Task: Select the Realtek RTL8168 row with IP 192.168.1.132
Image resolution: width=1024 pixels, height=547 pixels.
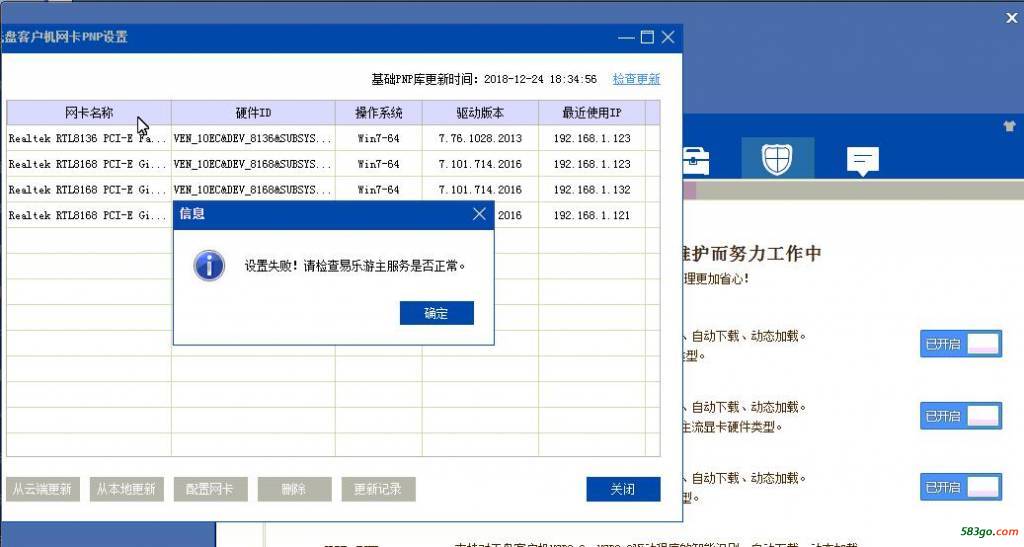Action: [333, 190]
